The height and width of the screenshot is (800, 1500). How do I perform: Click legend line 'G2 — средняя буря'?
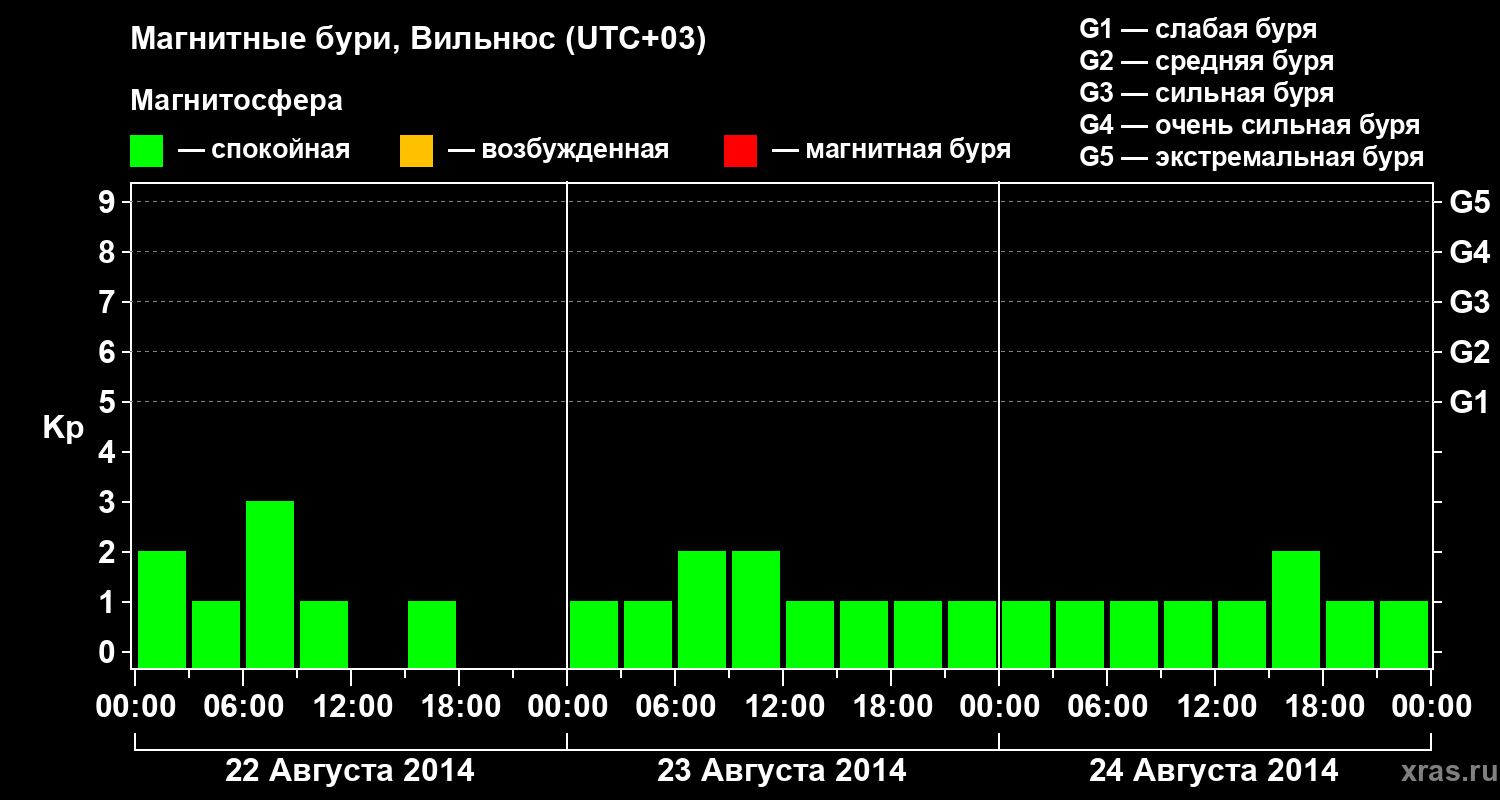tap(1206, 61)
